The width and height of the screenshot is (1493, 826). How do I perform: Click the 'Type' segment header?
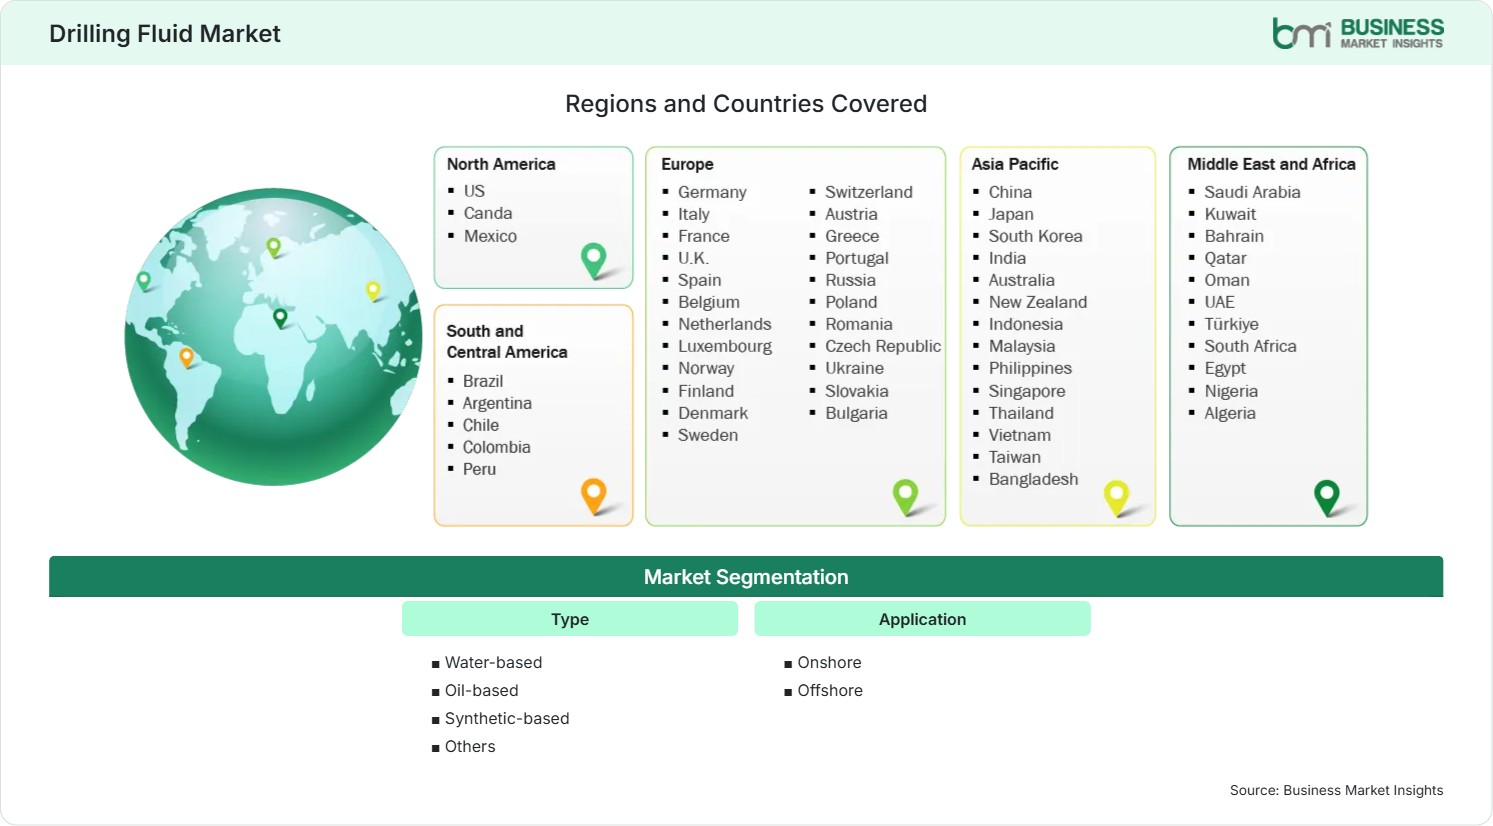pyautogui.click(x=570, y=619)
